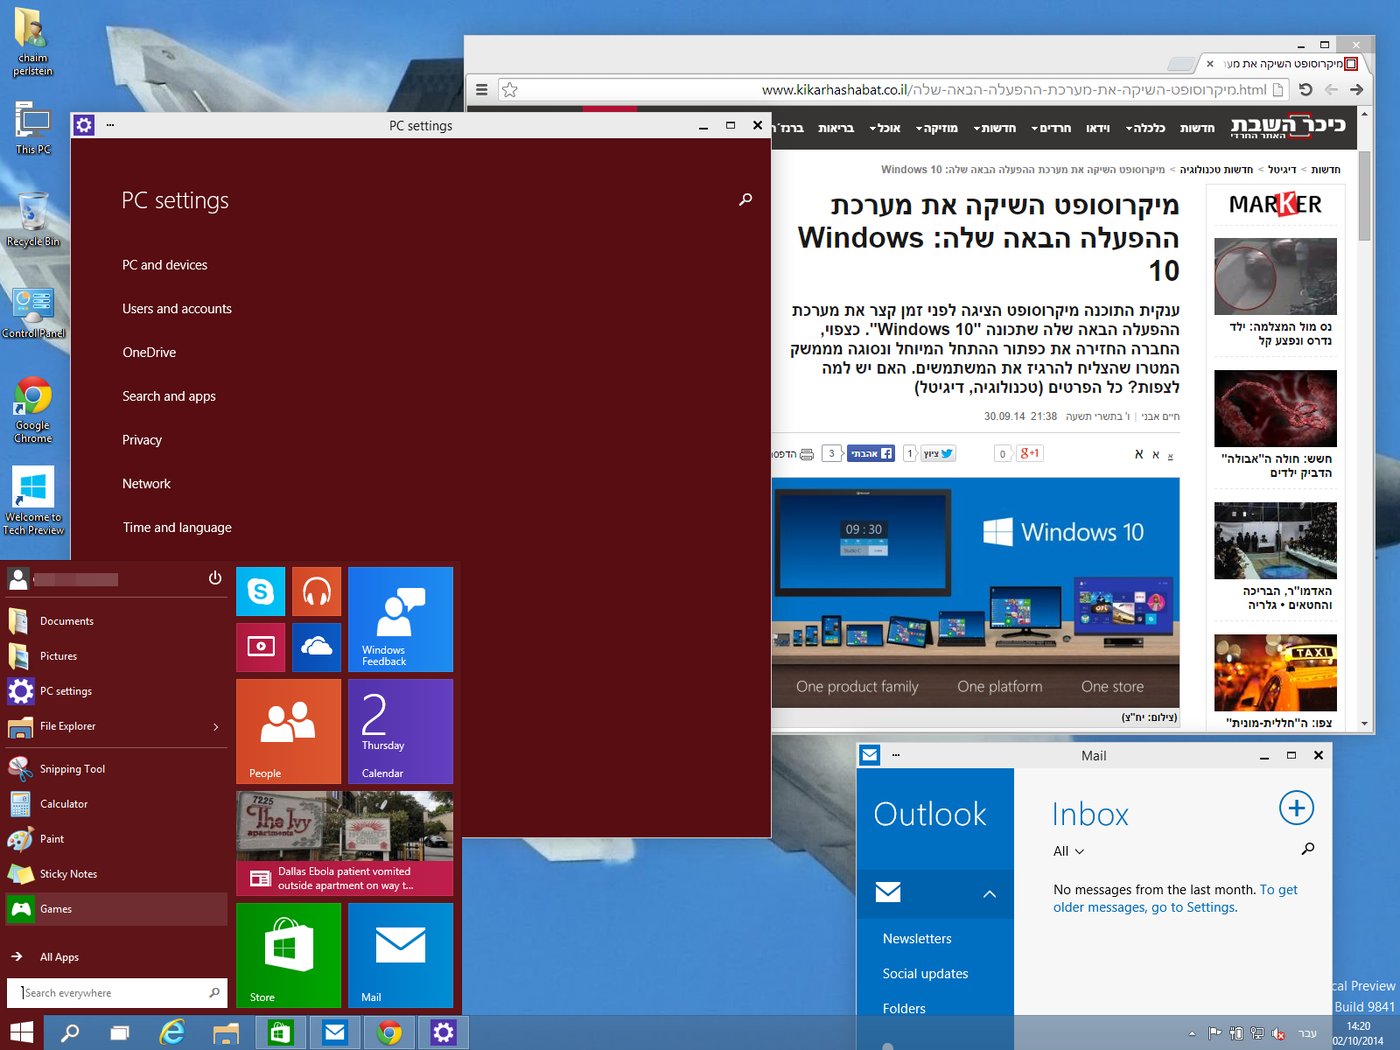Open Paint from Start menu
The width and height of the screenshot is (1400, 1050).
pyautogui.click(x=116, y=839)
